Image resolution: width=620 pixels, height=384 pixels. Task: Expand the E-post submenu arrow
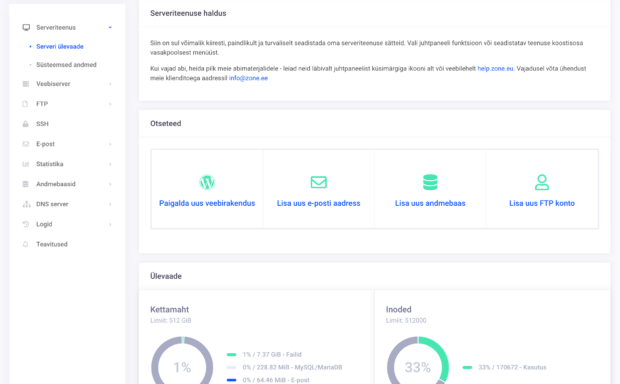110,144
